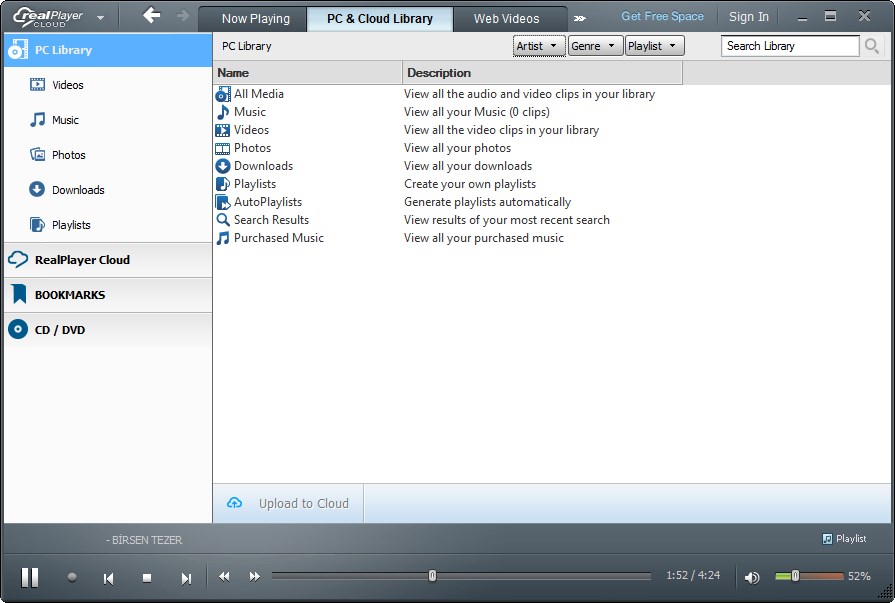Click the "1:52 / 4:24" time display
The height and width of the screenshot is (603, 895).
coord(693,576)
